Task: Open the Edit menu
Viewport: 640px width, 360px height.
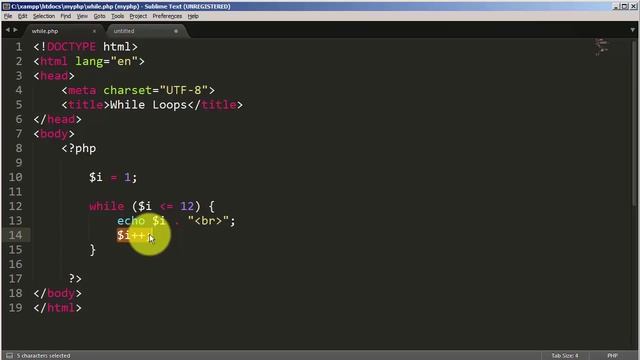Action: click(22, 16)
